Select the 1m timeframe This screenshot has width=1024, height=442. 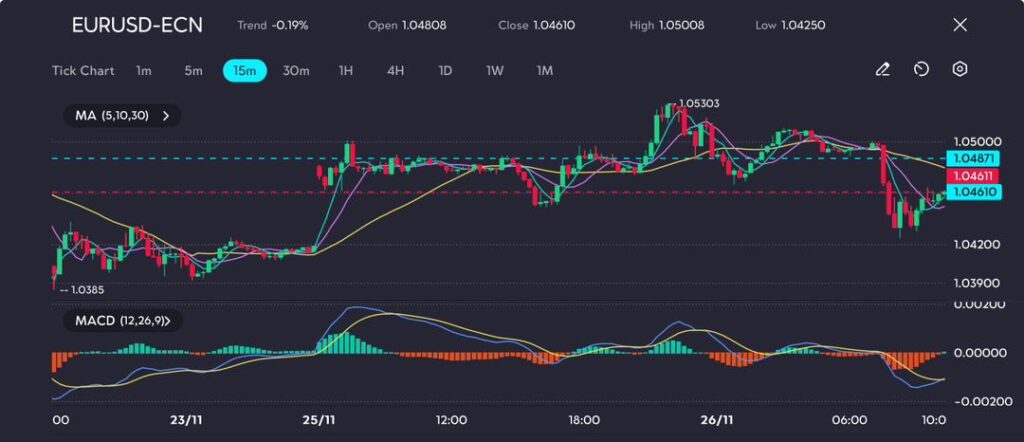pyautogui.click(x=144, y=71)
